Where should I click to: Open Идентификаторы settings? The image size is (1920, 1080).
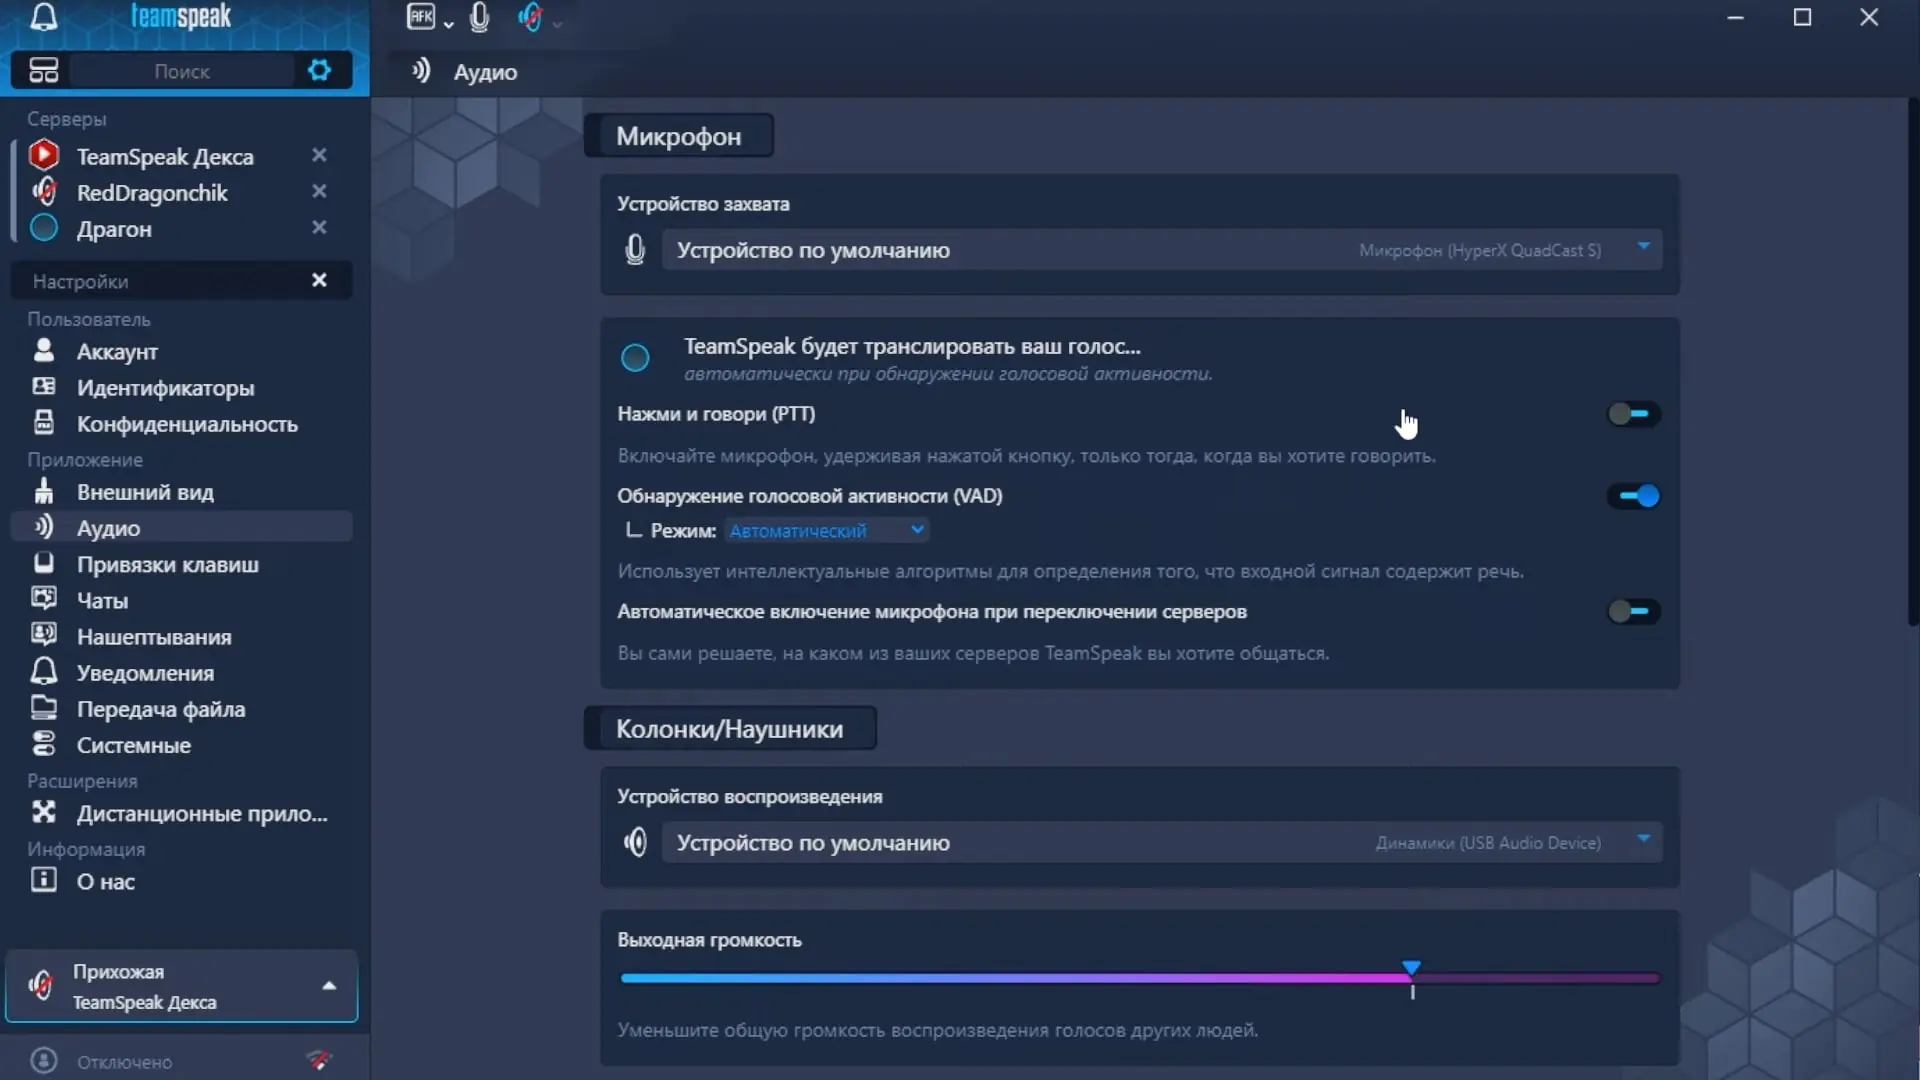(182, 388)
